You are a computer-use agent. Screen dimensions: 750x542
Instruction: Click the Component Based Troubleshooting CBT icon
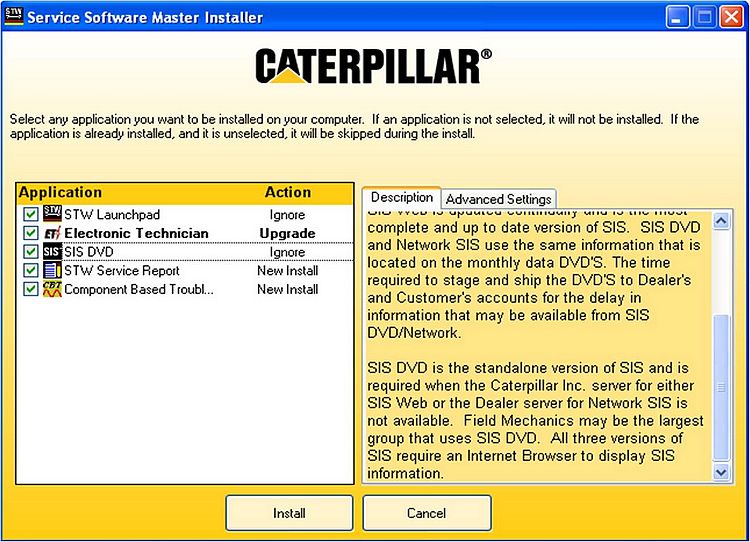pyautogui.click(x=52, y=289)
